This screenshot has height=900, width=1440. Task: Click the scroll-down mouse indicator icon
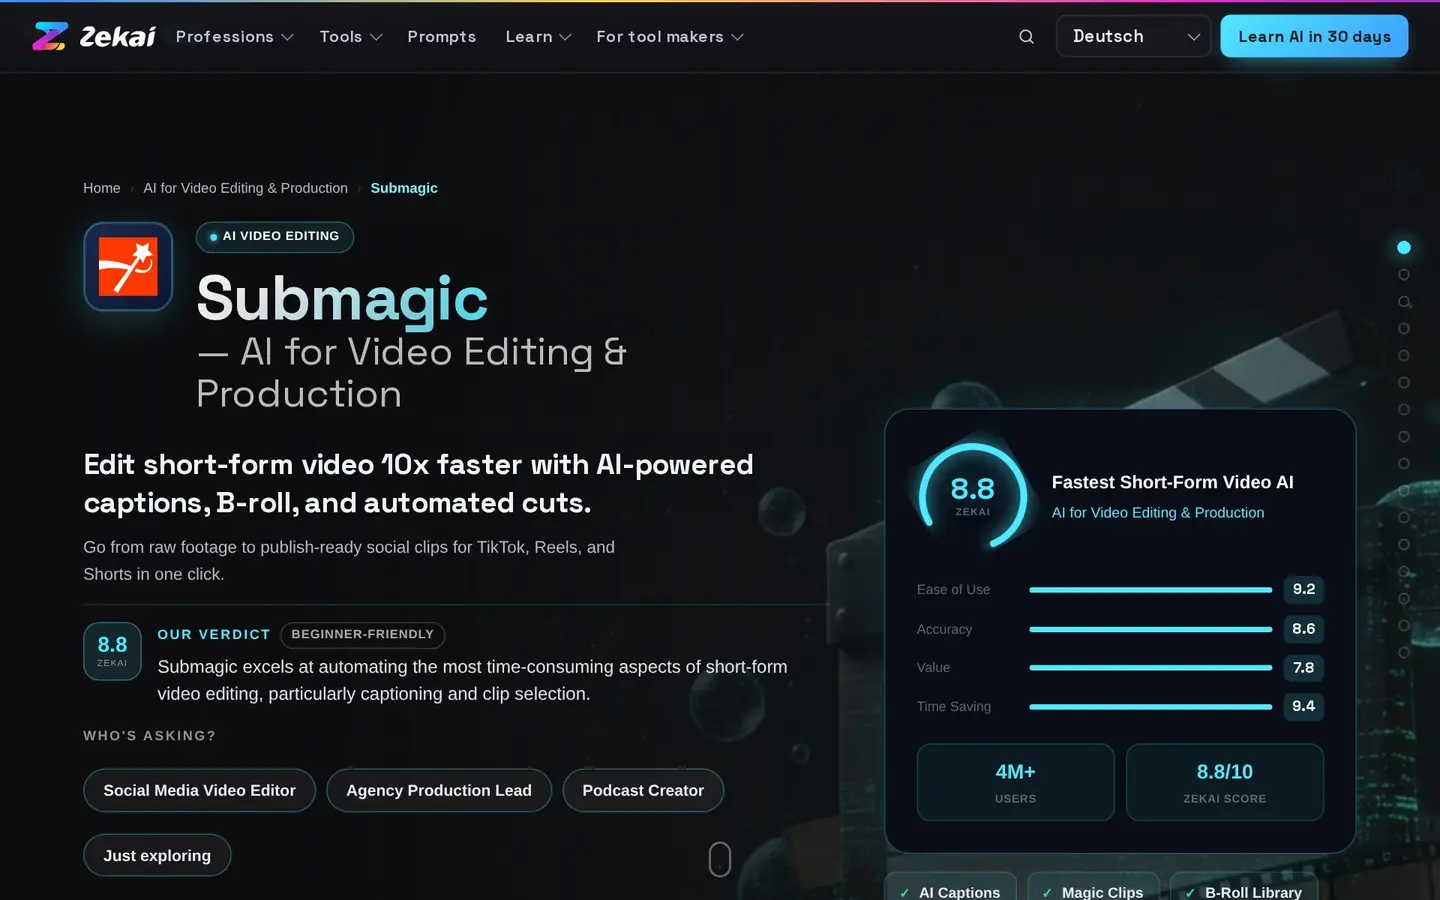coord(720,859)
